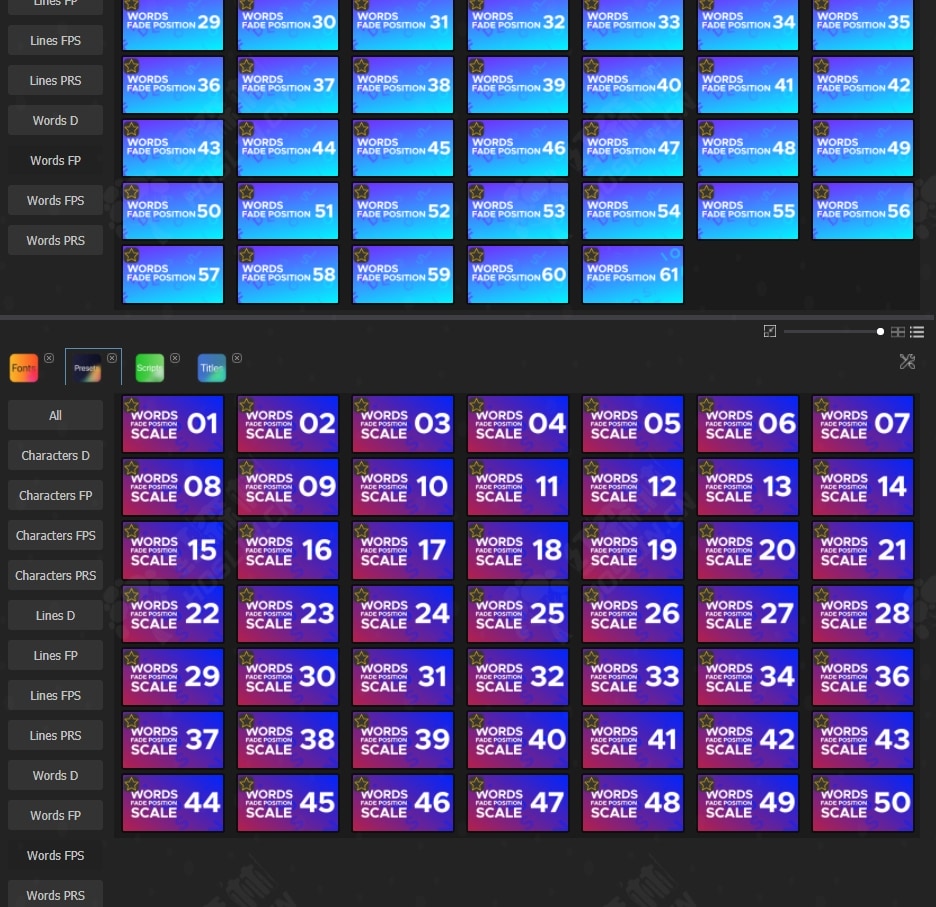The height and width of the screenshot is (907, 936).
Task: Apply the Words Fade Position 60 preset
Action: tap(518, 275)
